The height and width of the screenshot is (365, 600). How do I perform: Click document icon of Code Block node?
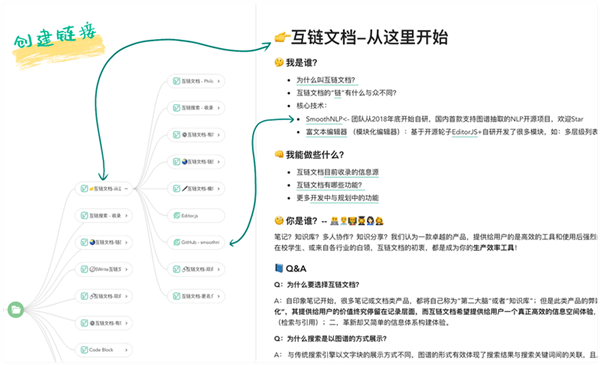pyautogui.click(x=84, y=350)
